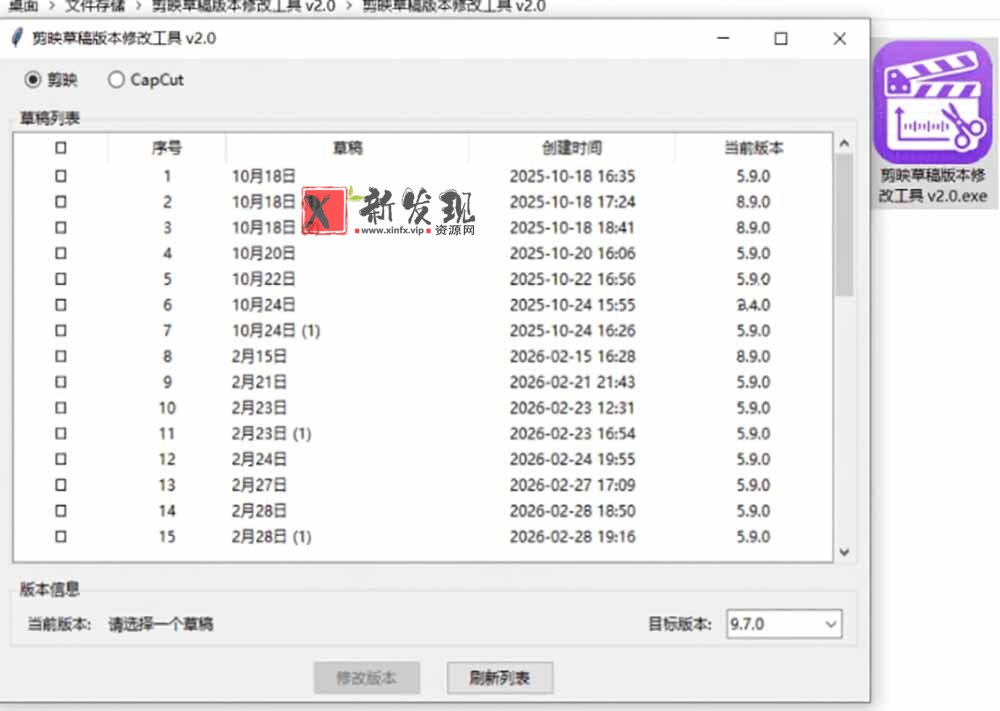1000x711 pixels.
Task: Check the box for draft 13 (2月27日)
Action: pyautogui.click(x=61, y=485)
